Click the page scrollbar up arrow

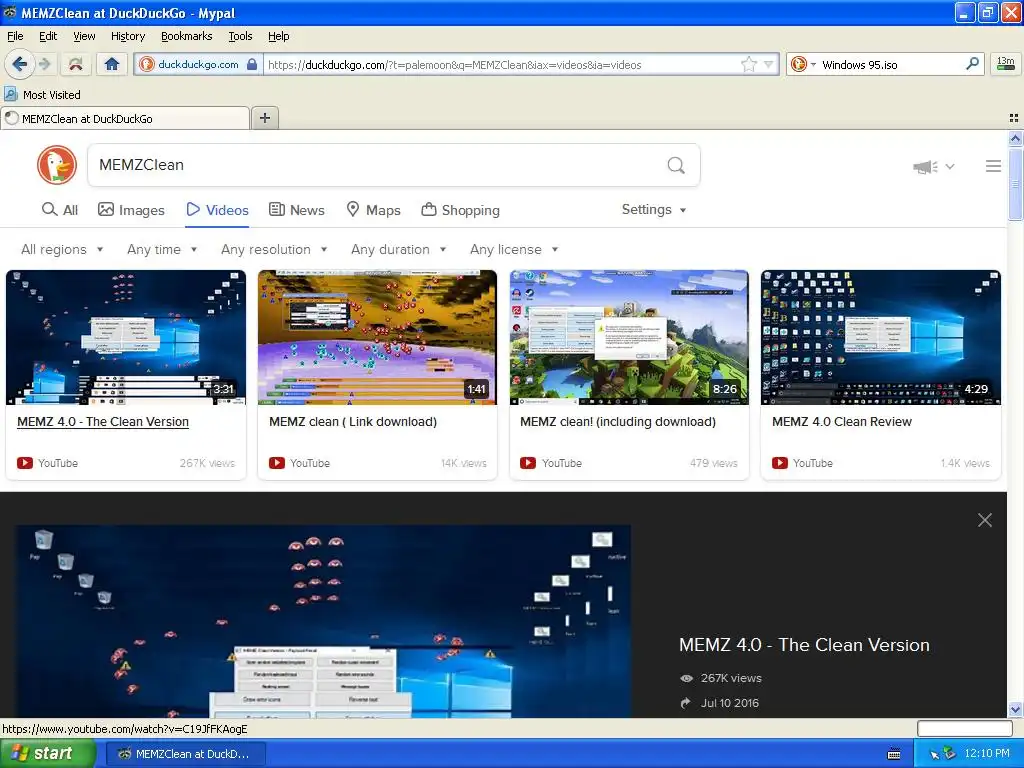tap(1015, 138)
